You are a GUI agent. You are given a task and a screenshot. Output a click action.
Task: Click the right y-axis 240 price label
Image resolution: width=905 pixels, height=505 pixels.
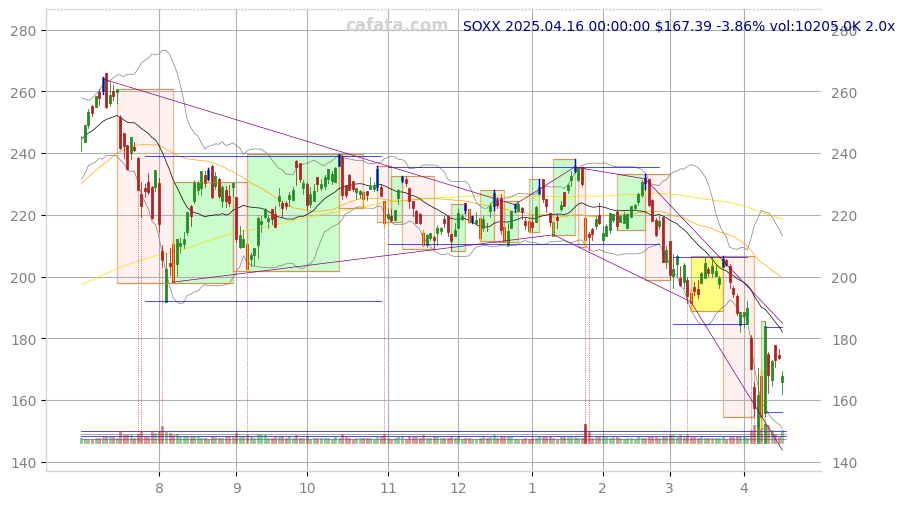coord(843,154)
